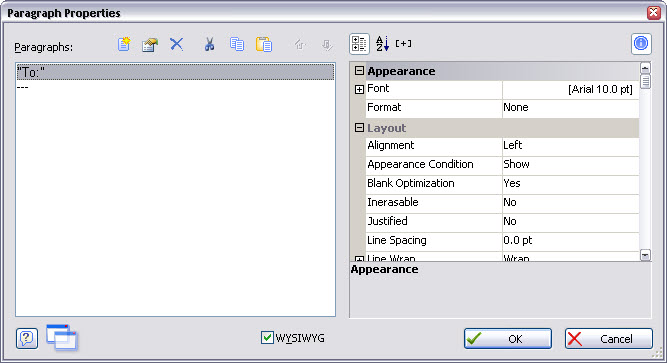Move paragraph up with the up arrow
This screenshot has width=667, height=363.
(x=299, y=44)
